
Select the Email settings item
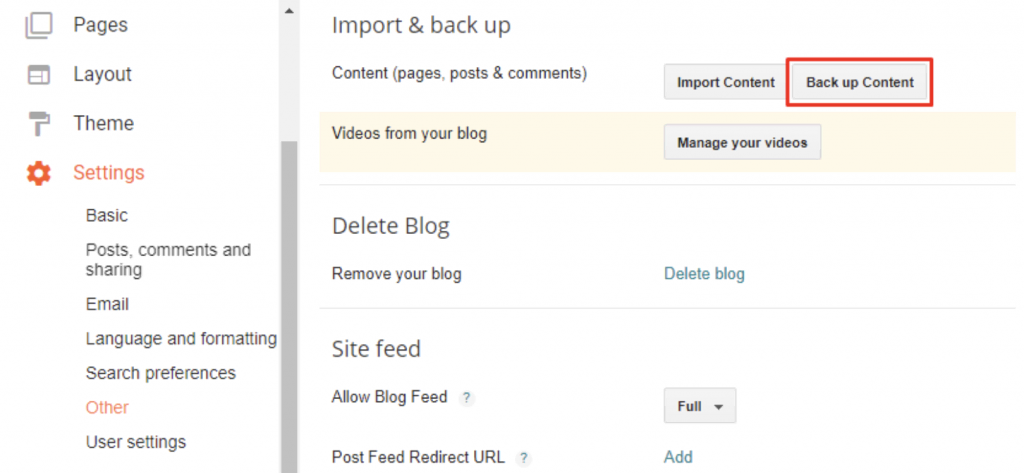coord(107,304)
